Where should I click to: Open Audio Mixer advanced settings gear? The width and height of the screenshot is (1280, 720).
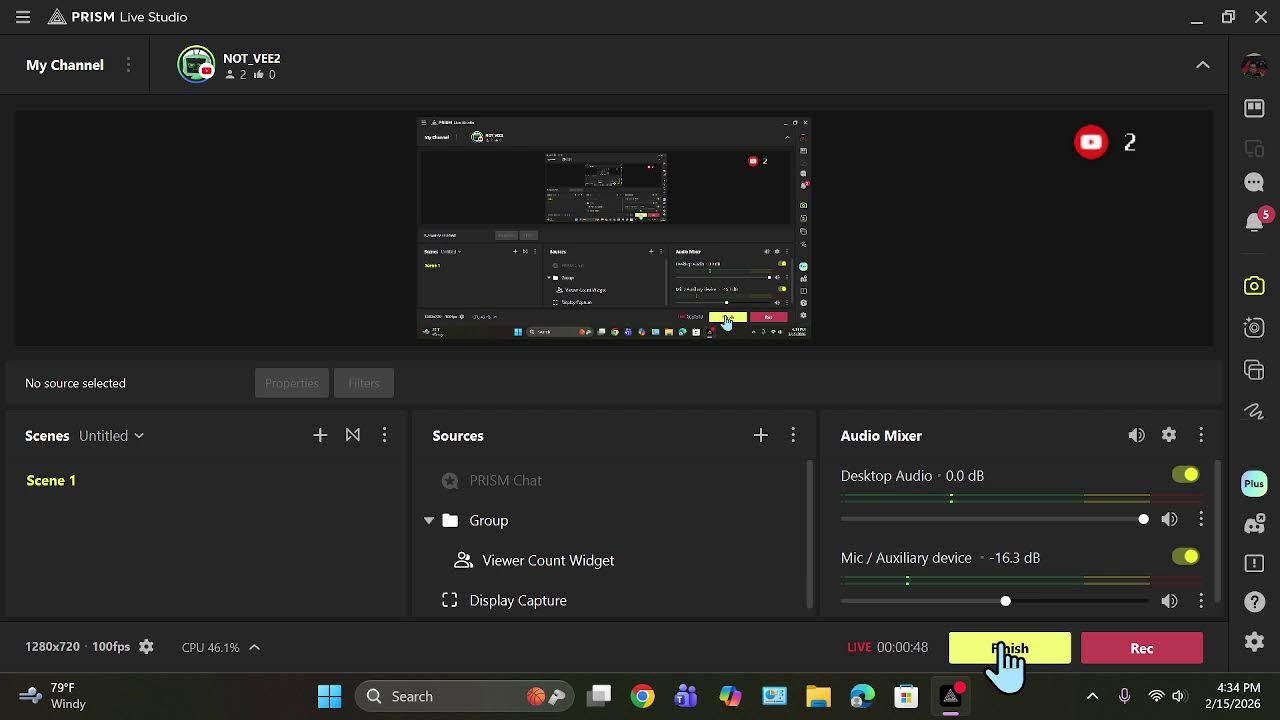1169,435
